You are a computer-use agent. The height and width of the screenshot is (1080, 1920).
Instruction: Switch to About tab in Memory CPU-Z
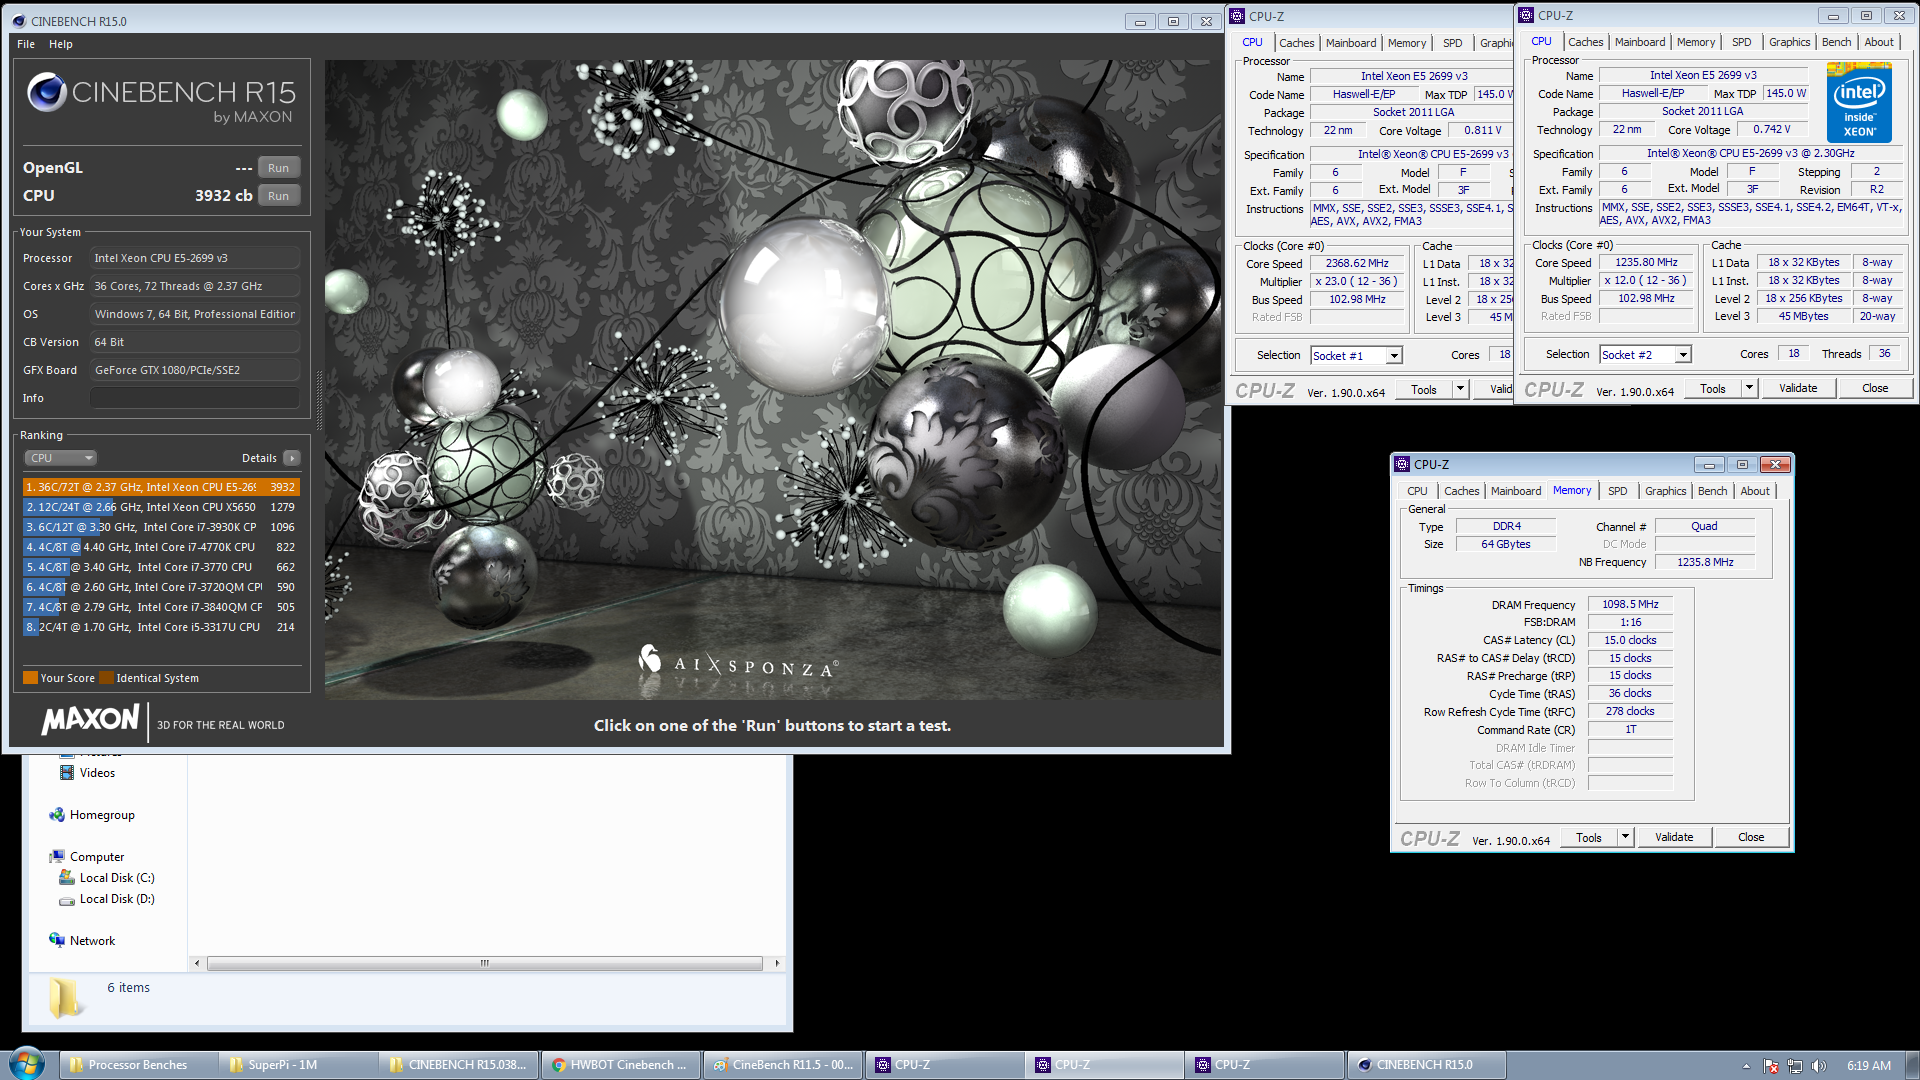[x=1755, y=491]
